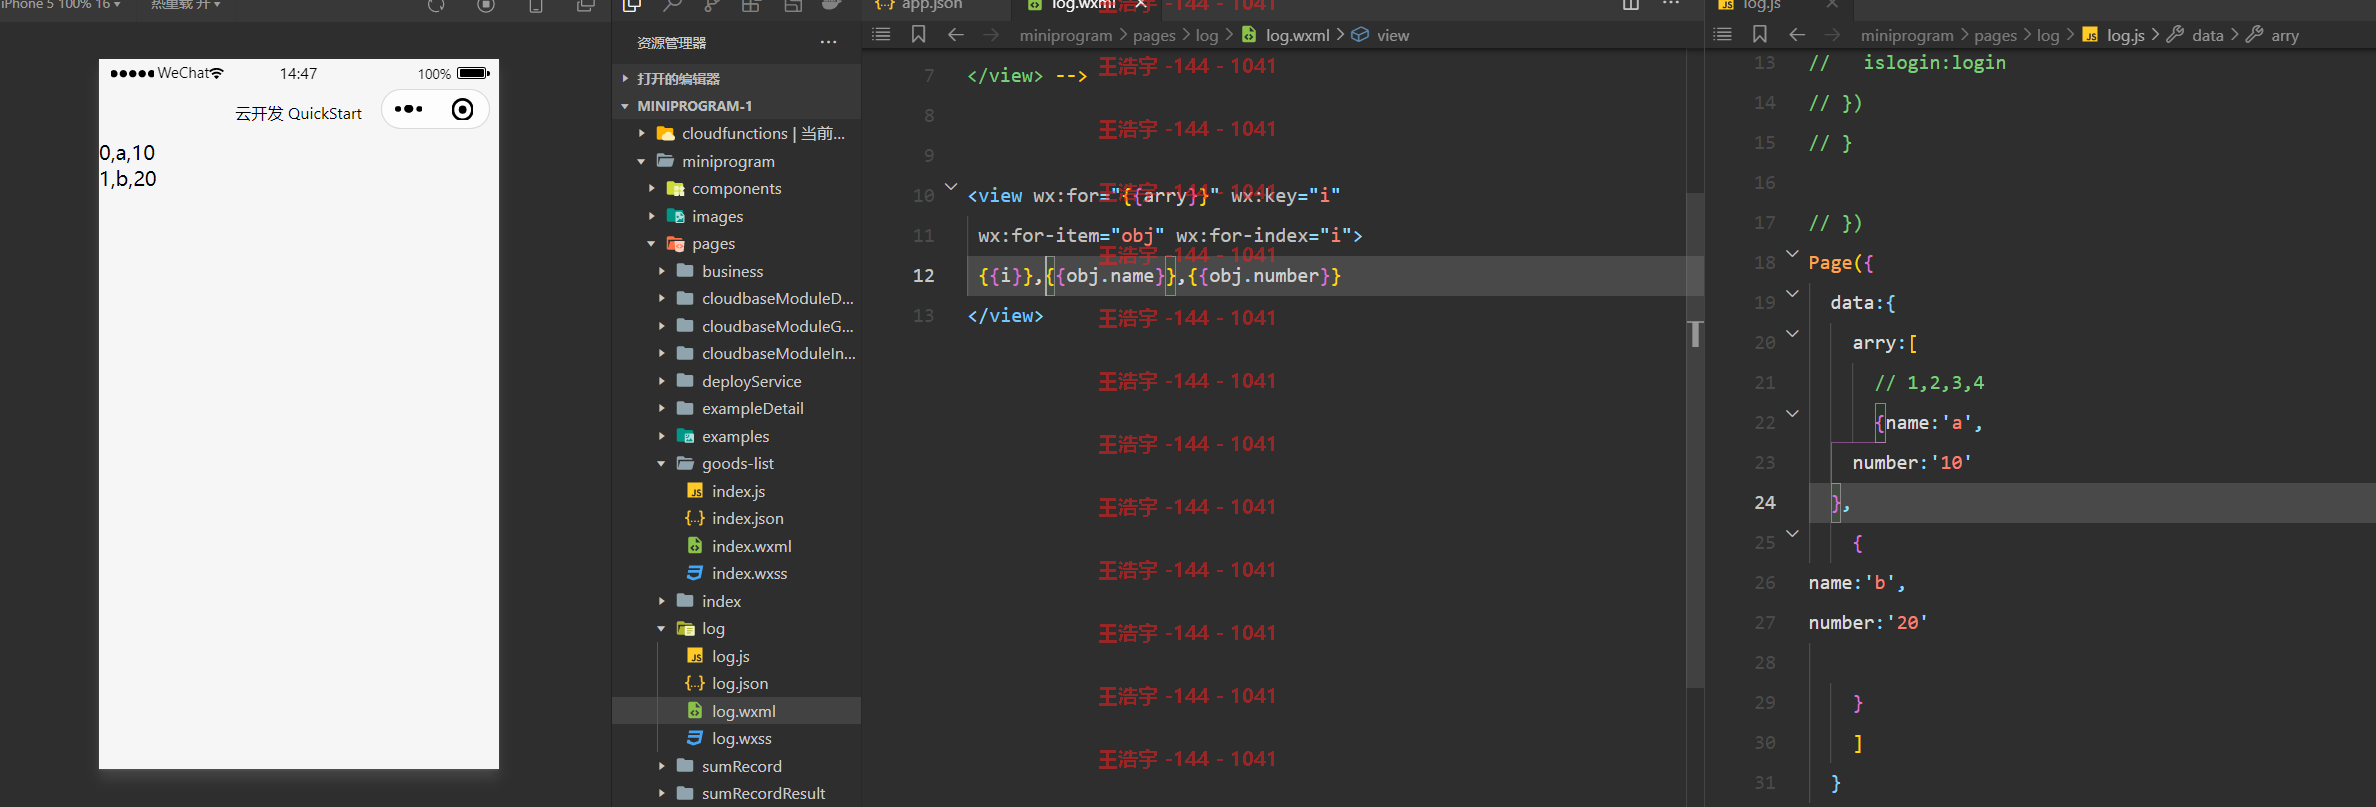
Task: Expand the 打开的编辑器 section
Action: pos(736,78)
